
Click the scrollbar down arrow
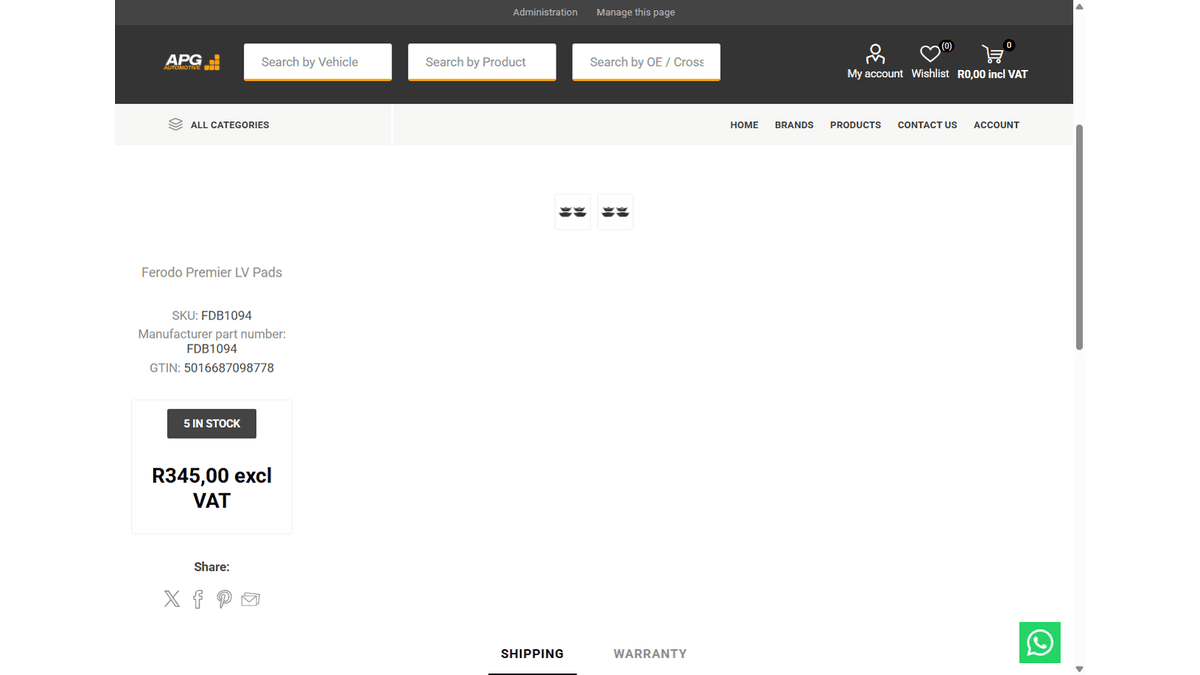[1079, 668]
